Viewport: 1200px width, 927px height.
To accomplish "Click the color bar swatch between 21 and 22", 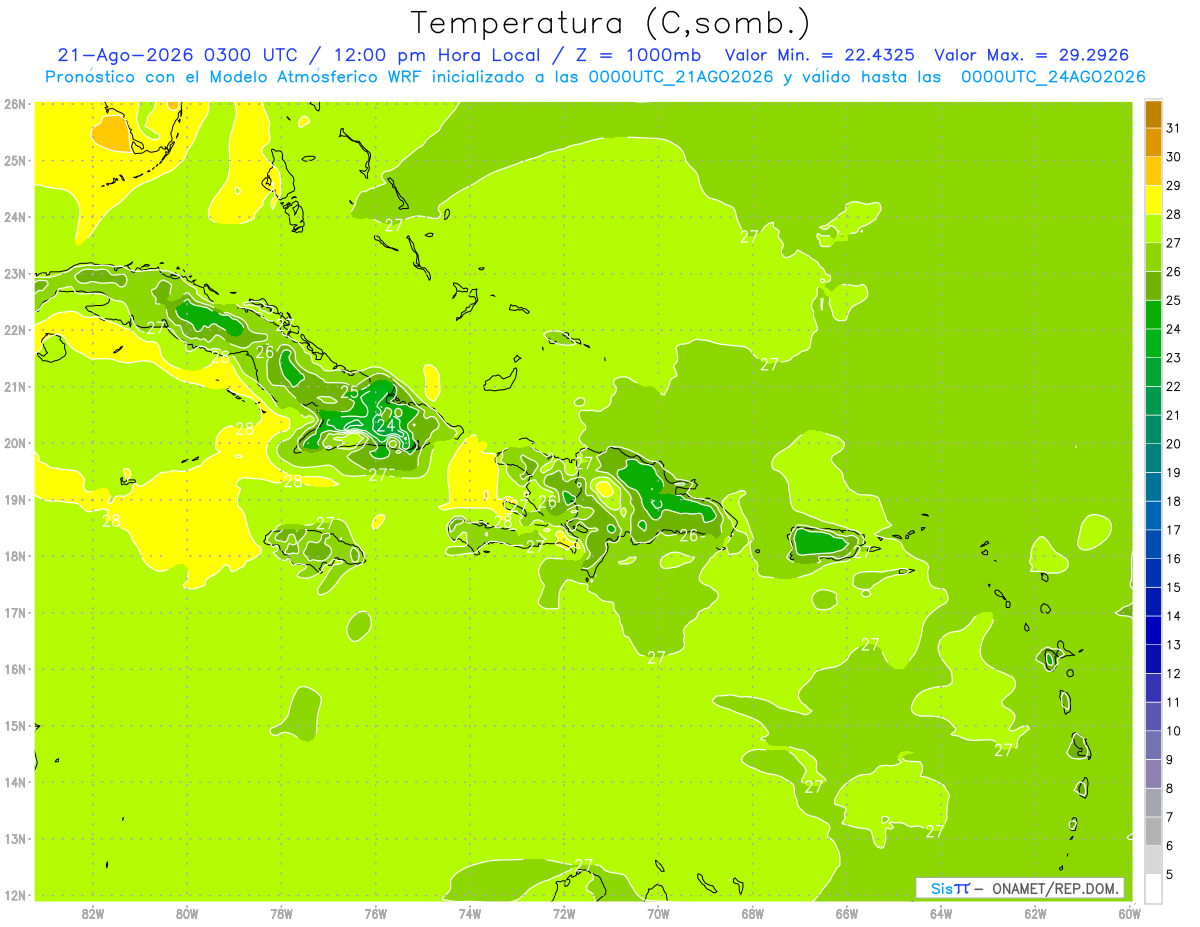I will pyautogui.click(x=1153, y=401).
